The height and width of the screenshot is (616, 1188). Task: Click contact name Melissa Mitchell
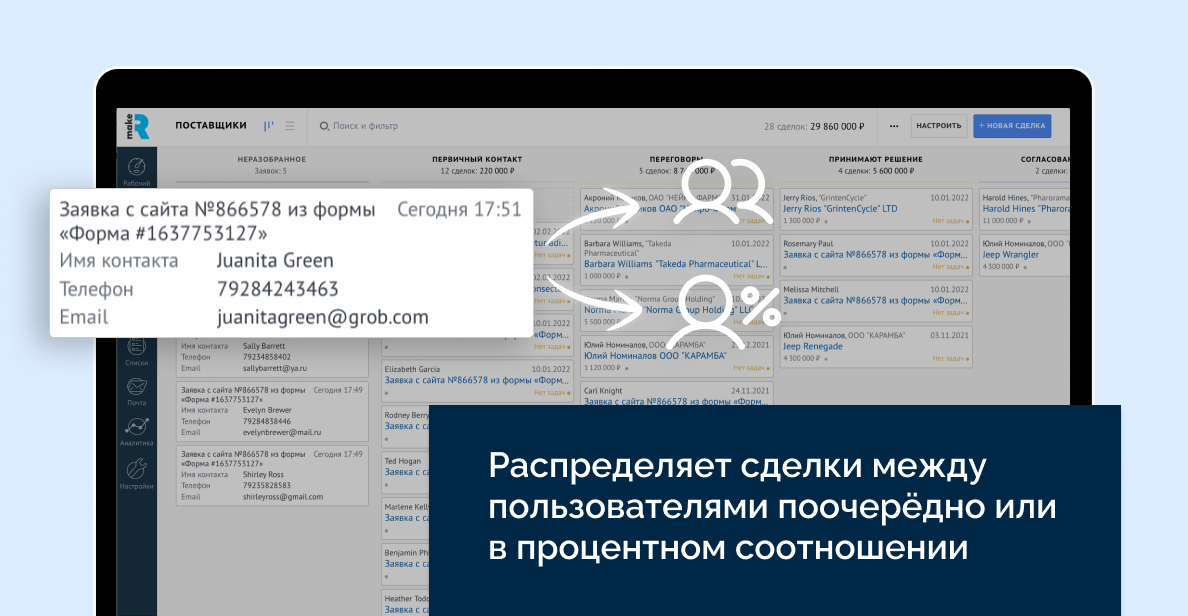point(810,289)
